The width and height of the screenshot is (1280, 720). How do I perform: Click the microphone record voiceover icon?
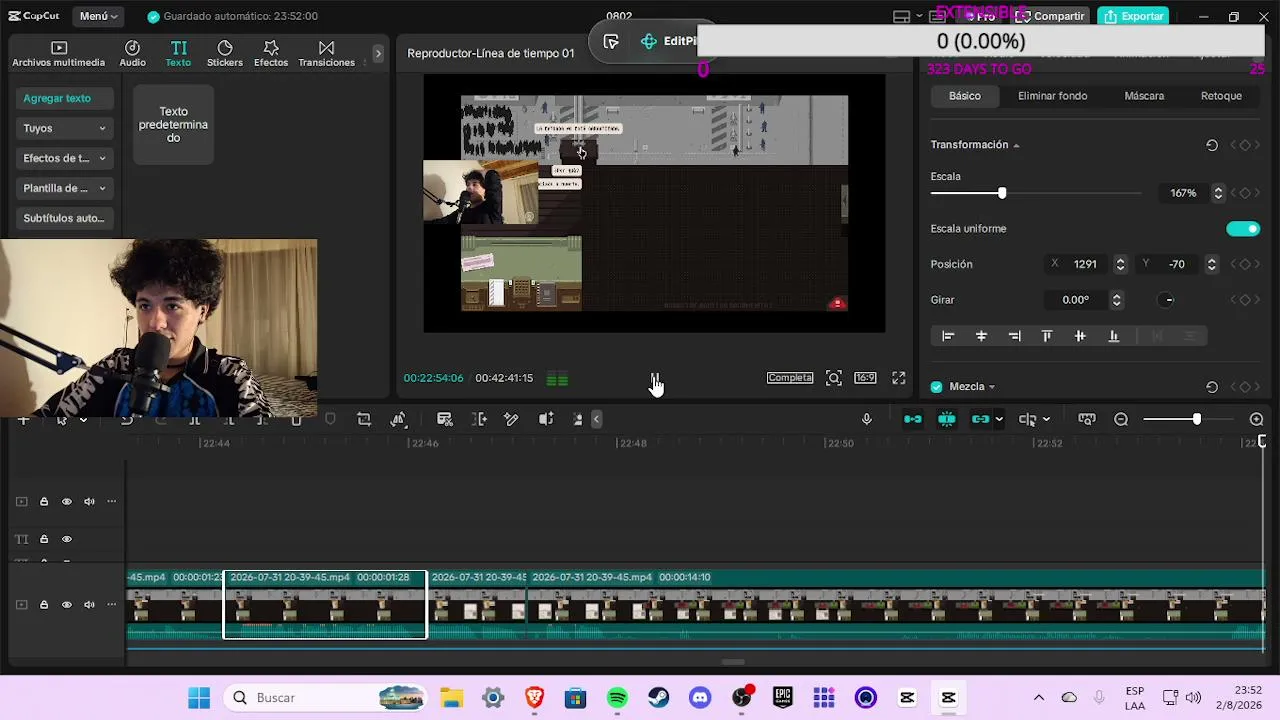coord(867,420)
